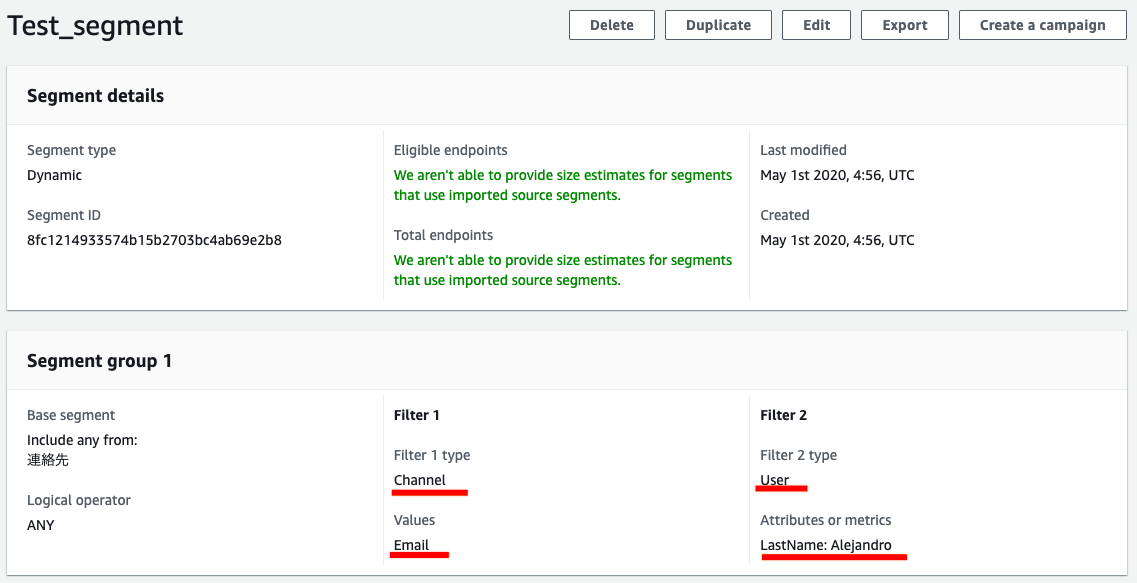1137x583 pixels.
Task: Click the Last modified date value
Action: click(837, 175)
